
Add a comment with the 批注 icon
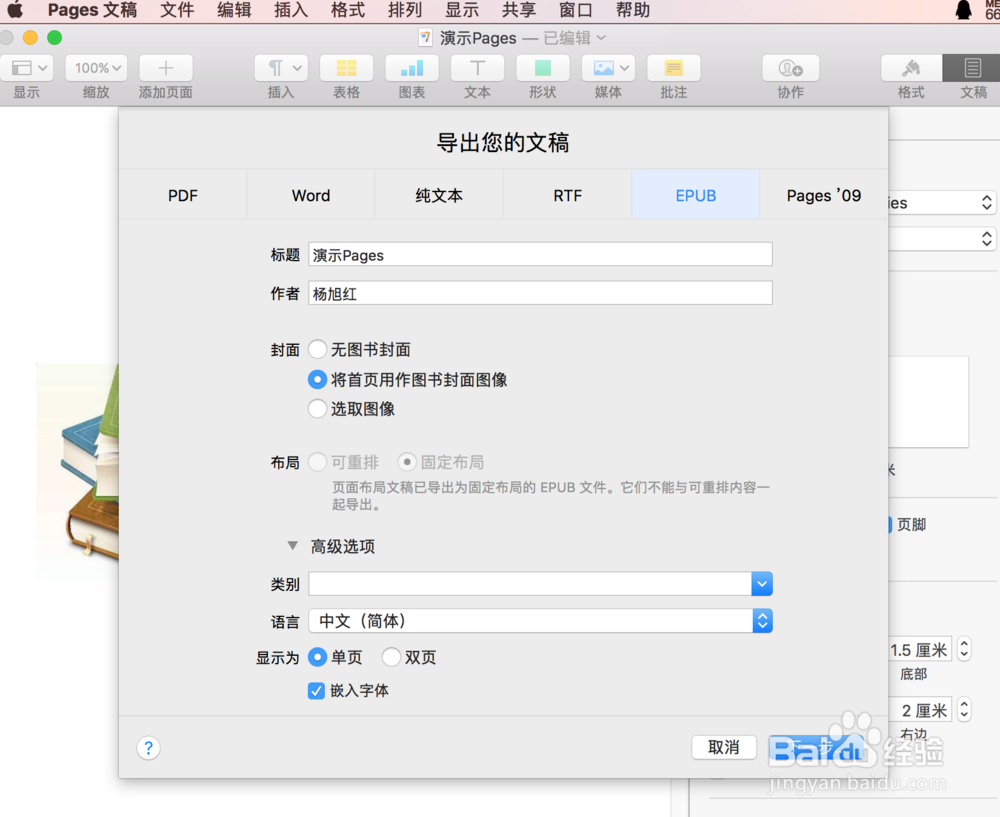click(673, 68)
